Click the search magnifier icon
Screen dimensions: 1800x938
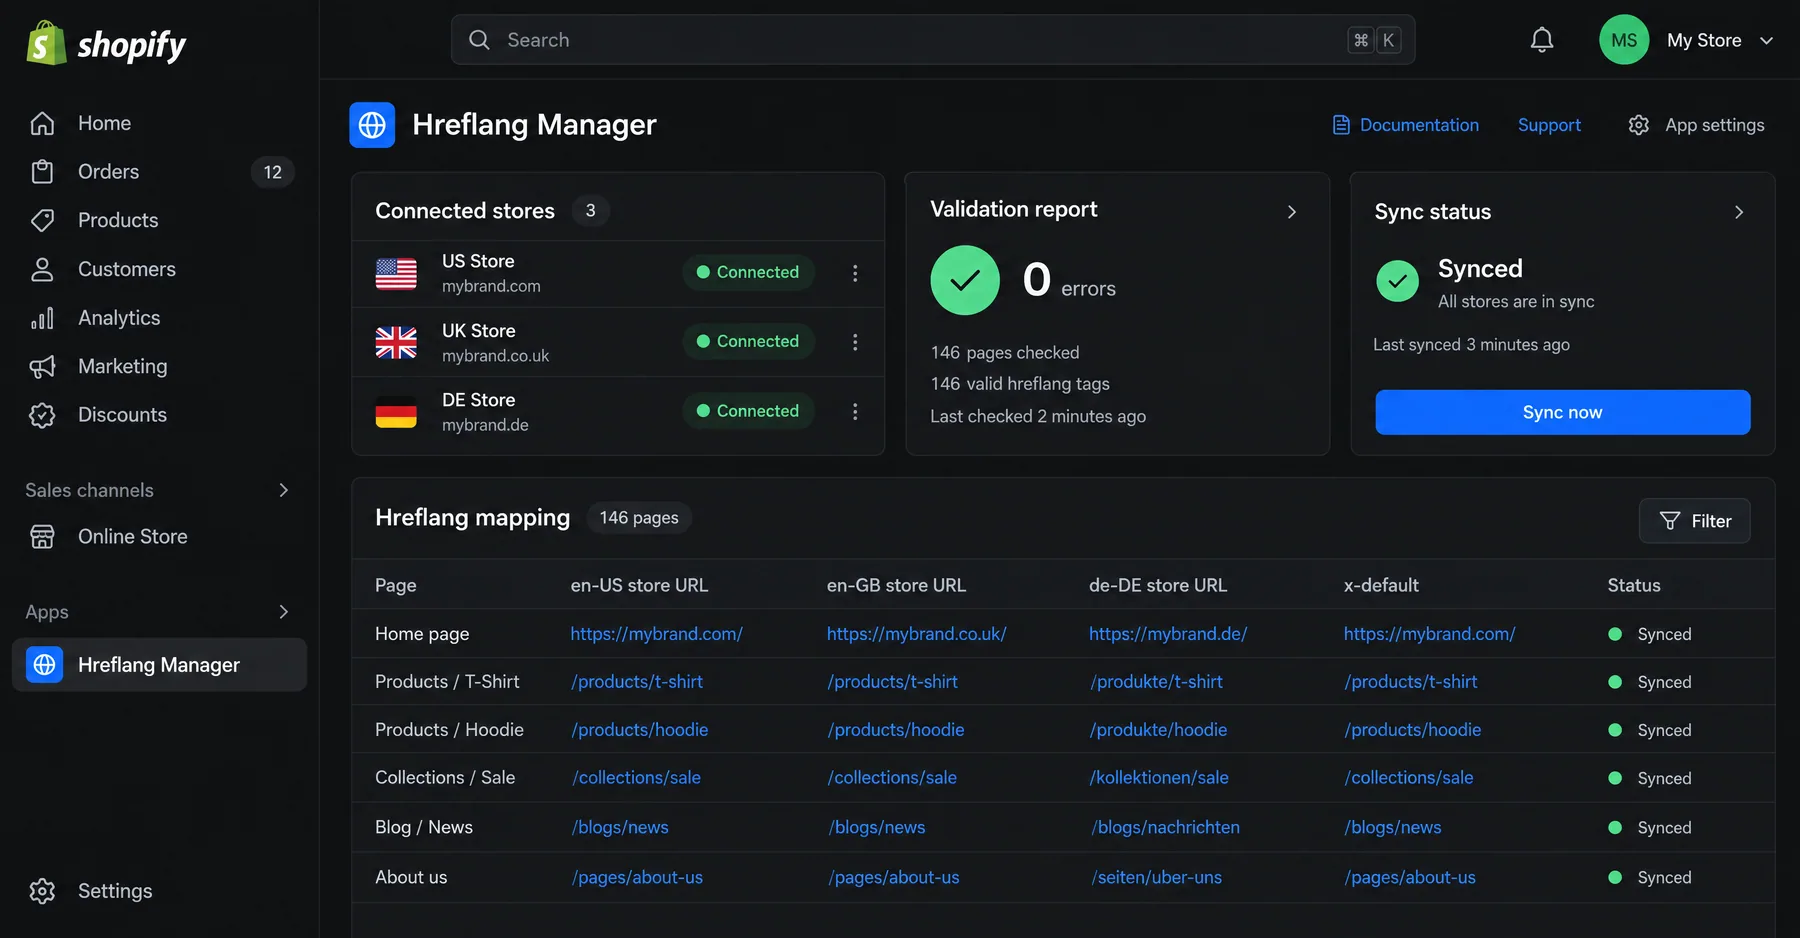click(479, 40)
